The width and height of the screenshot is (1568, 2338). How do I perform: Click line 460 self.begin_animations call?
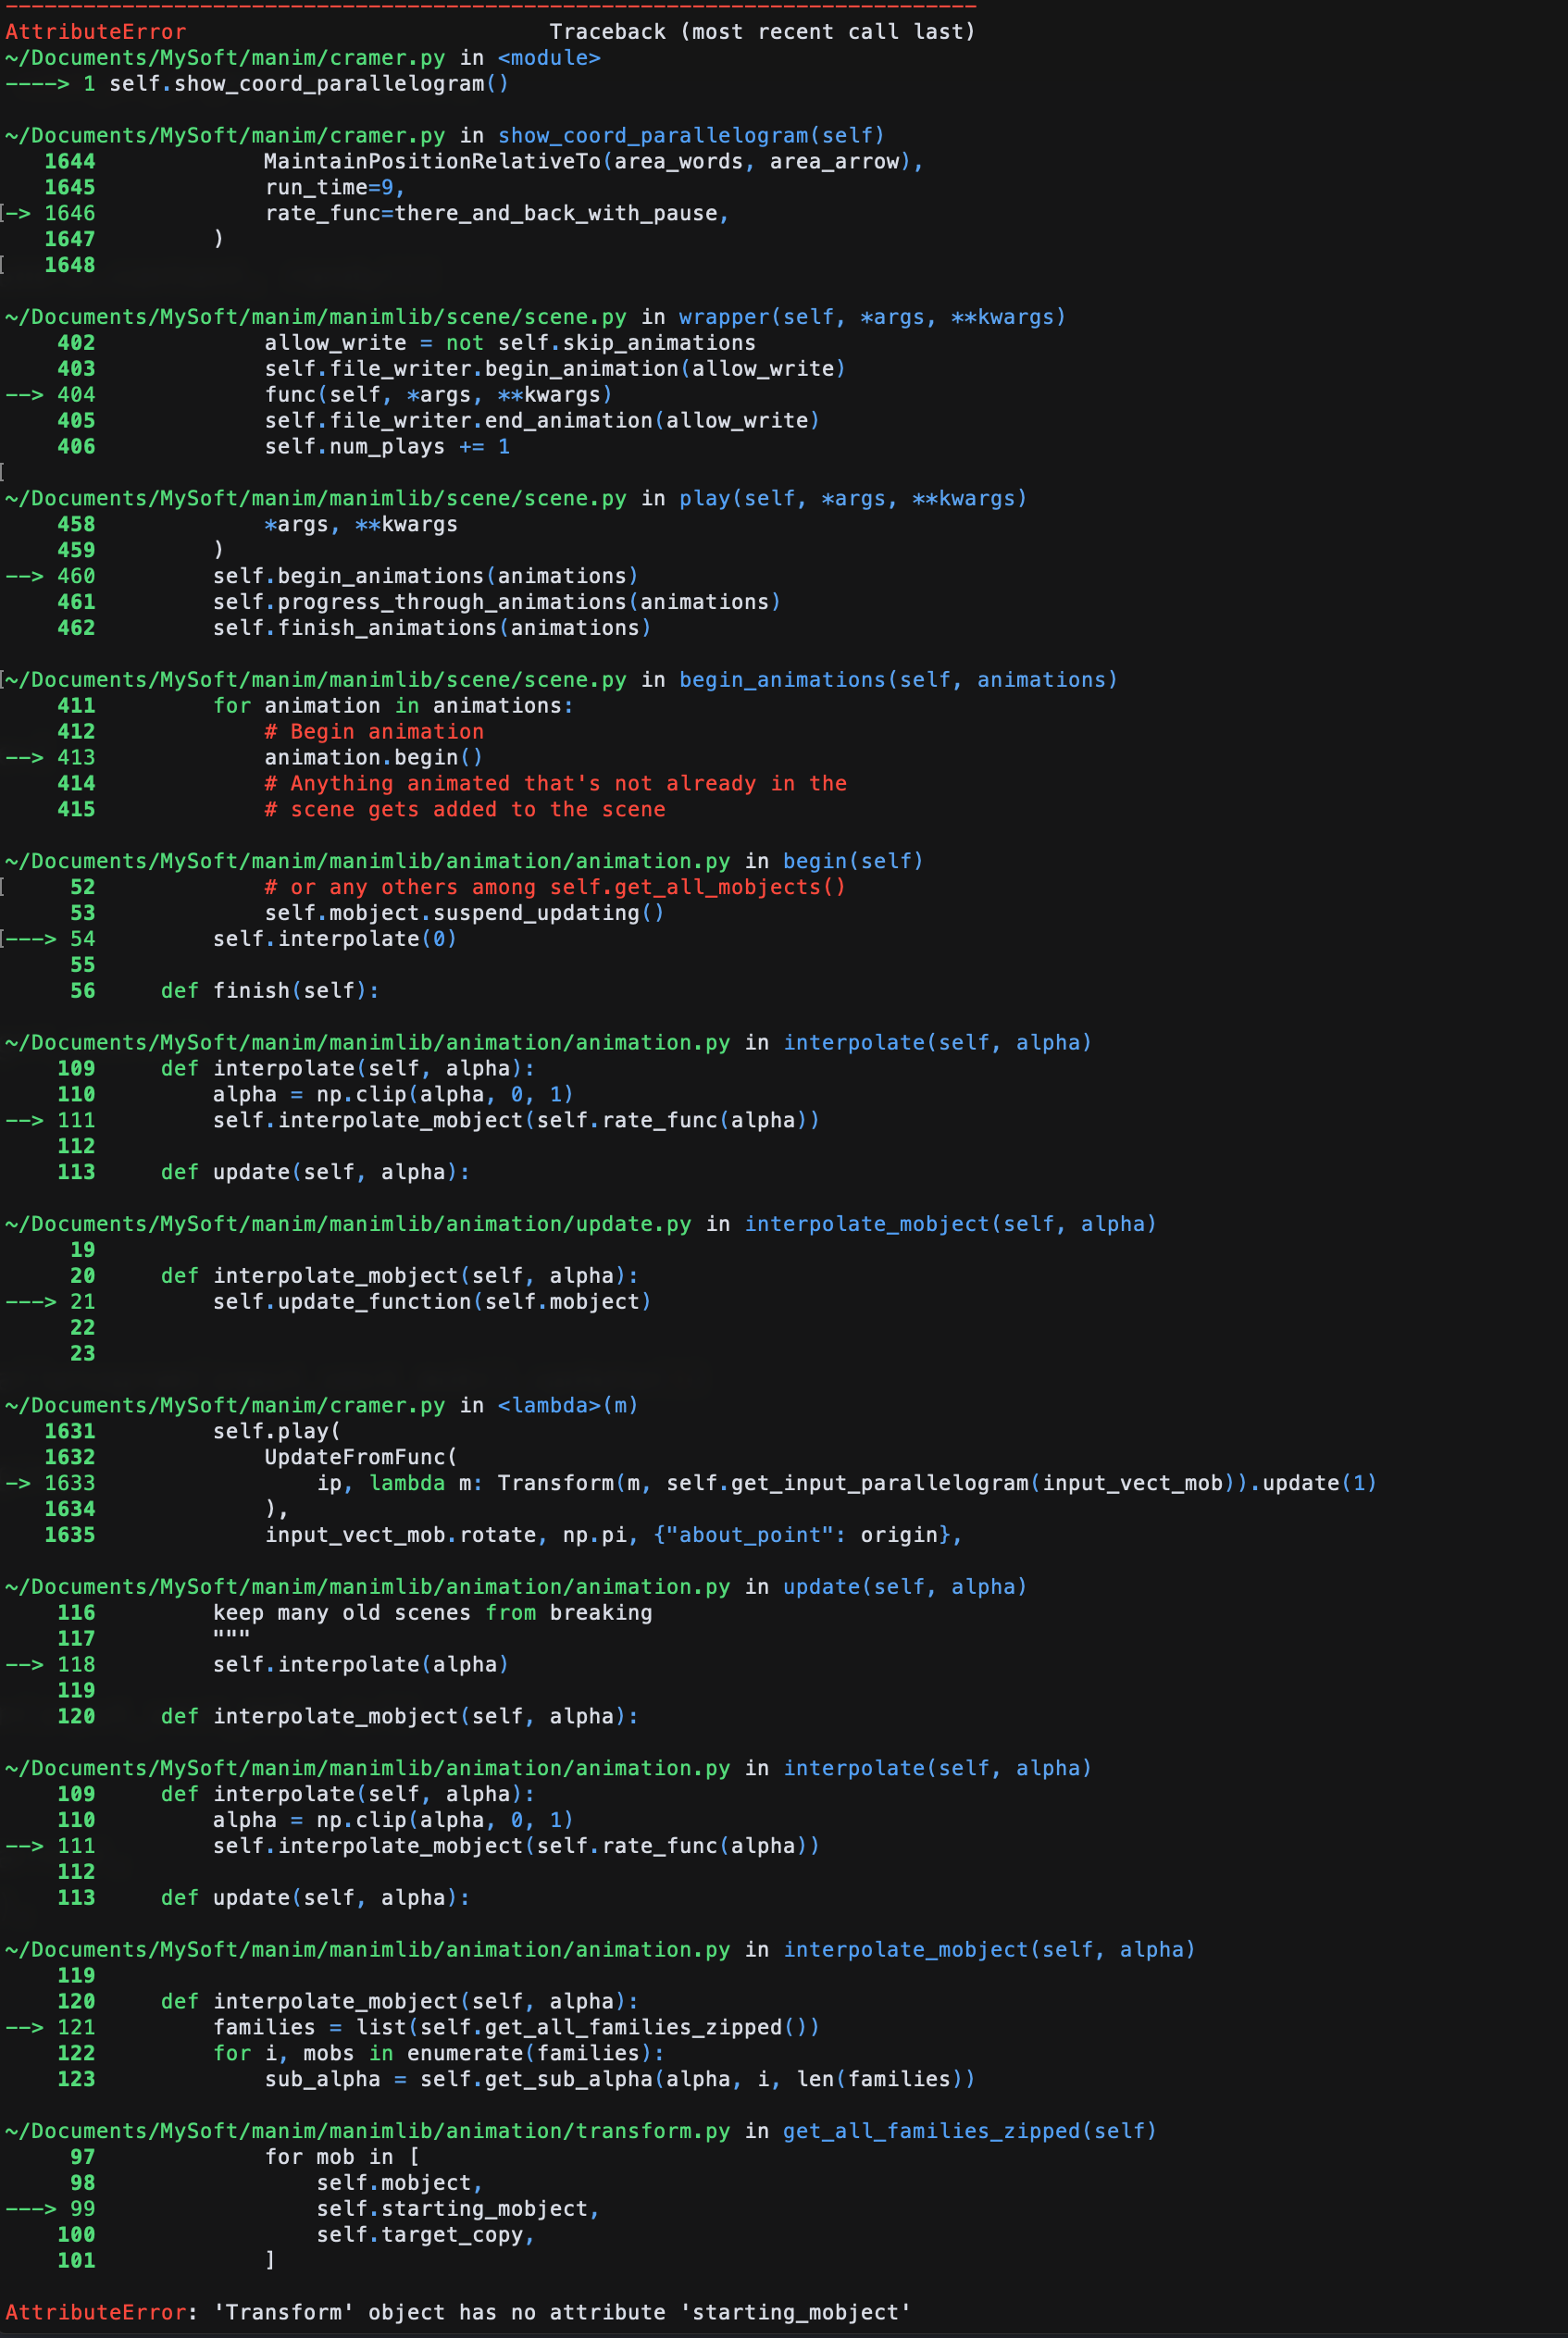coord(425,576)
